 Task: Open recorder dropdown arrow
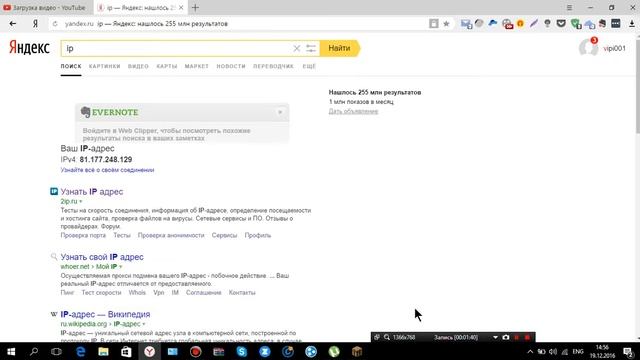[495, 338]
